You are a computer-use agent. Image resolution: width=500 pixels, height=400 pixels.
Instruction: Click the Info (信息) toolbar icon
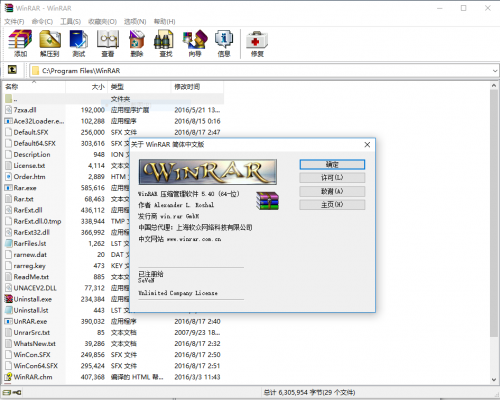(224, 39)
